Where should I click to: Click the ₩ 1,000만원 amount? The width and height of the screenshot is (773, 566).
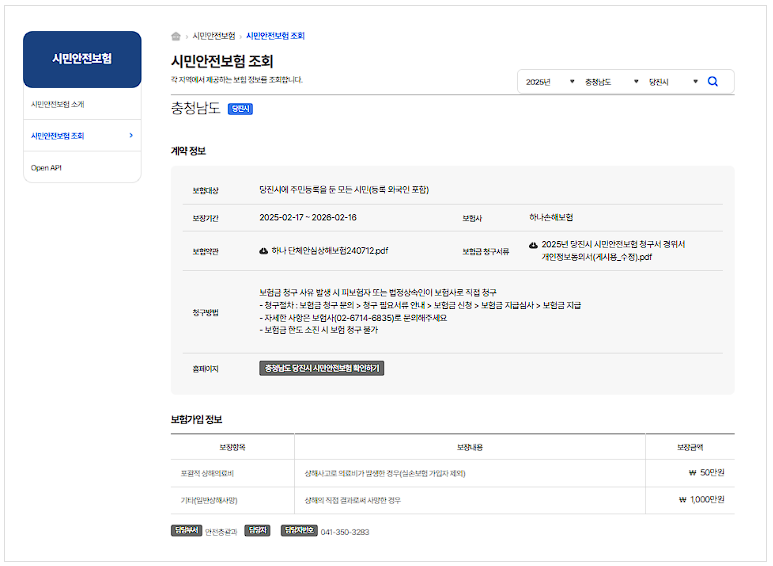(x=702, y=500)
